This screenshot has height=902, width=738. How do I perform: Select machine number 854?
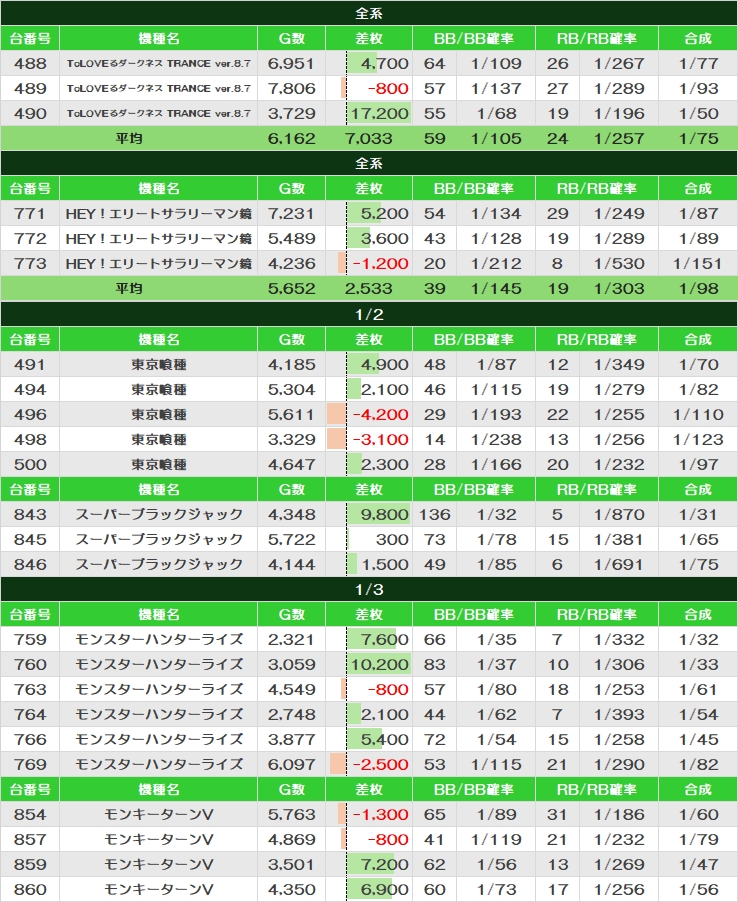coord(30,815)
